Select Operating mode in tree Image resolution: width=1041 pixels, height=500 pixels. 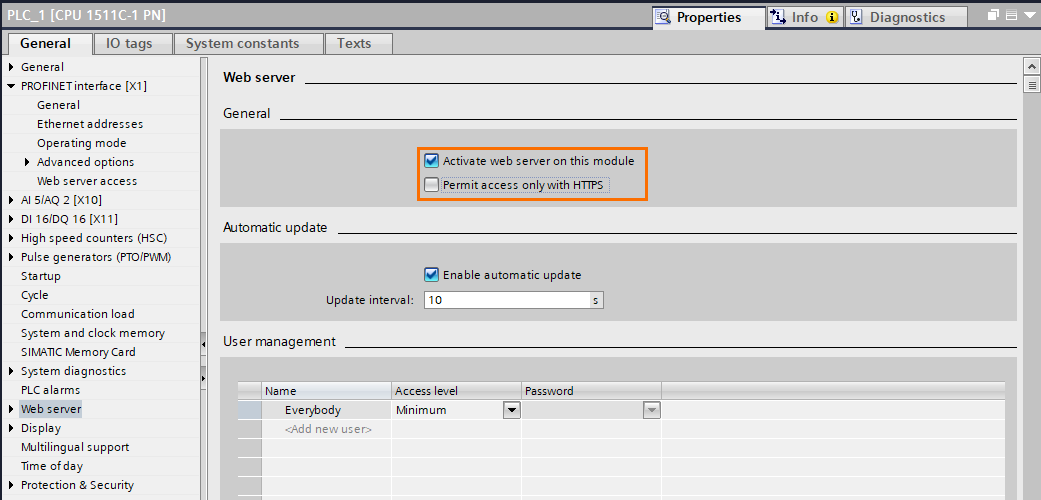[x=81, y=143]
